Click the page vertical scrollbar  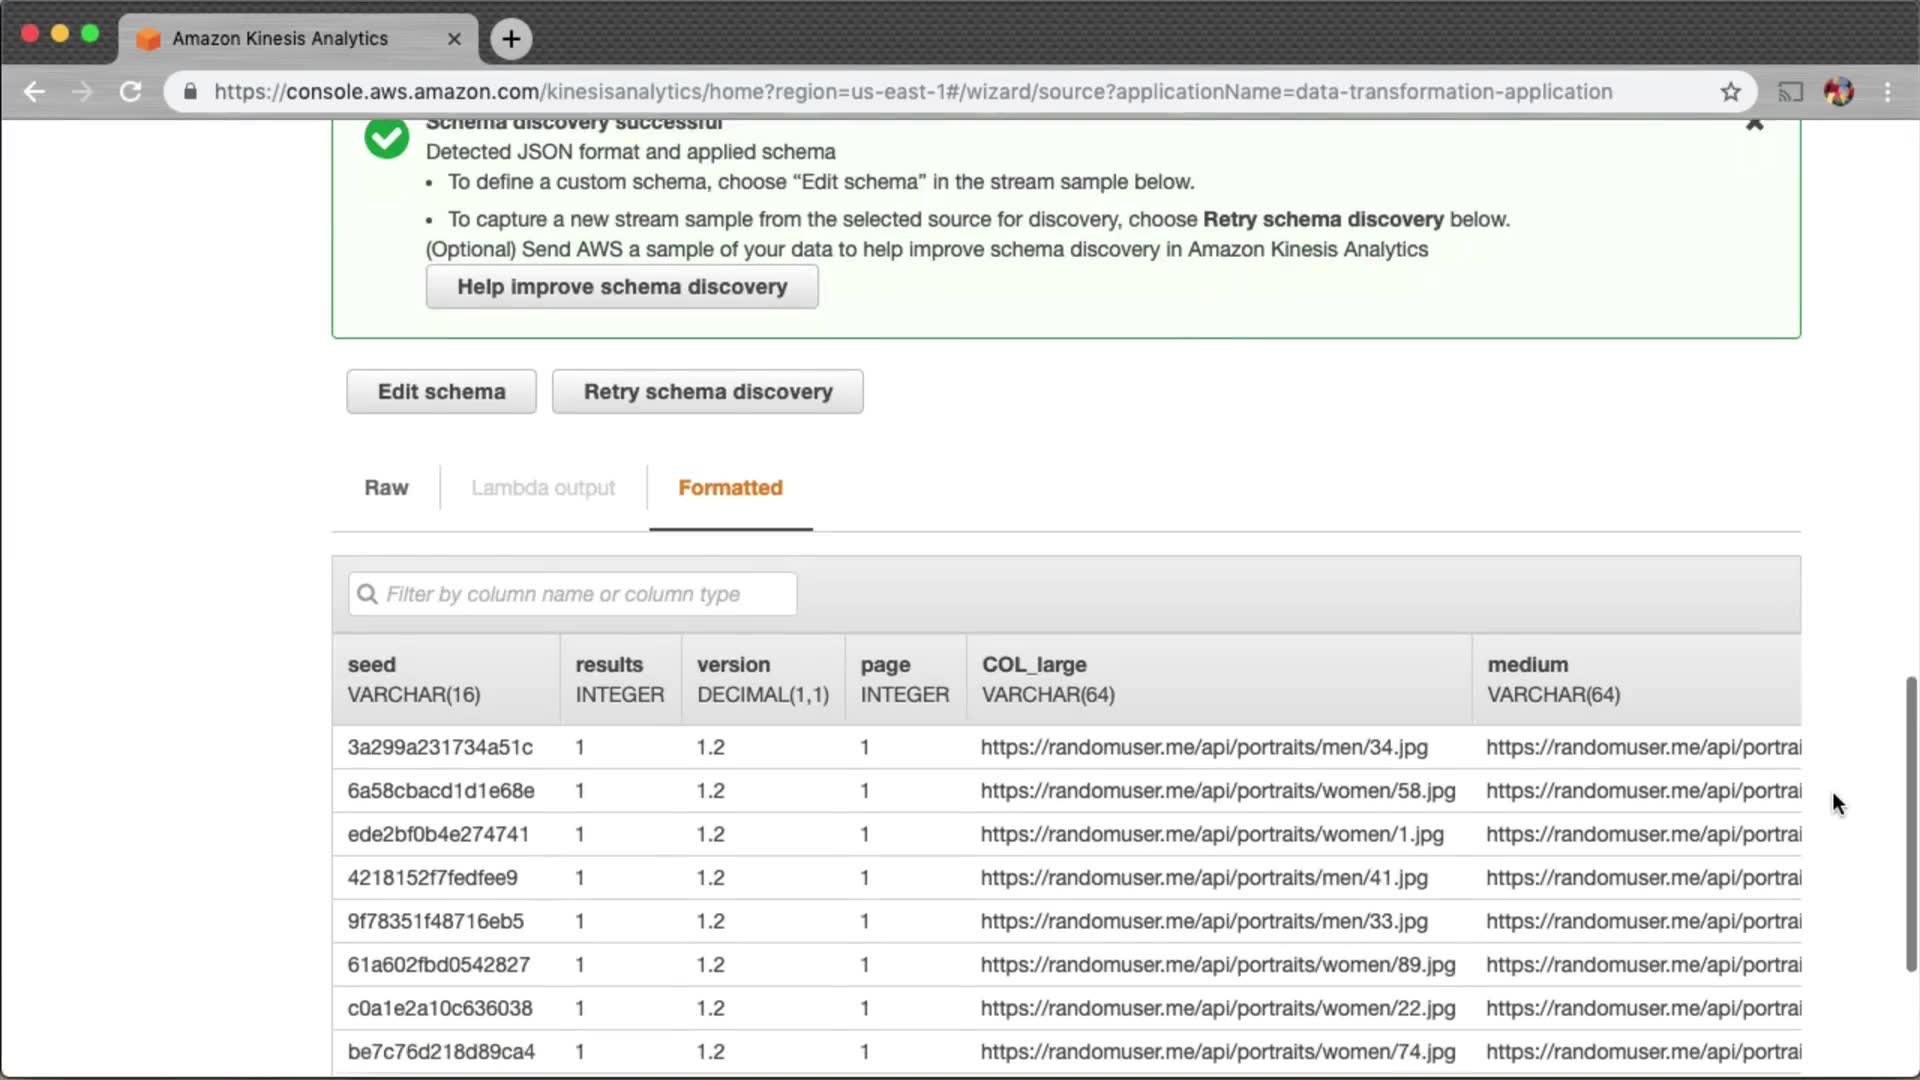(1910, 822)
